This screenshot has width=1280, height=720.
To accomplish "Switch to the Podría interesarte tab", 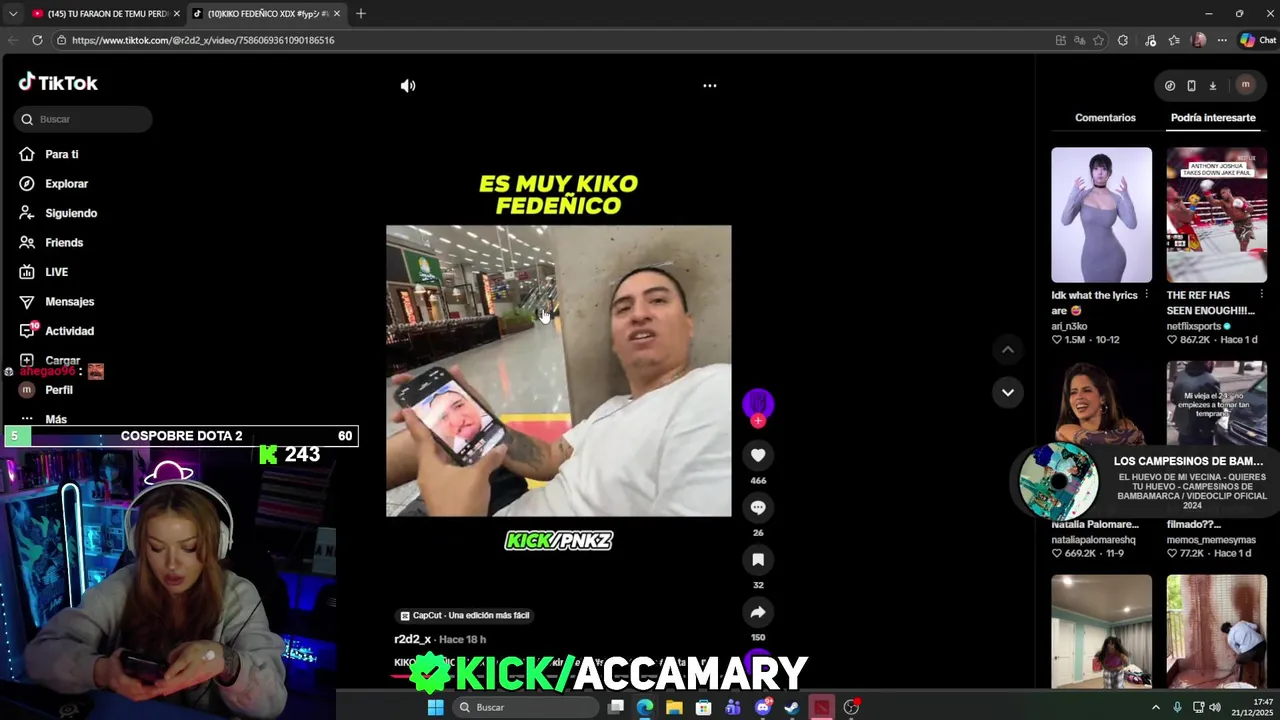I will [x=1213, y=118].
